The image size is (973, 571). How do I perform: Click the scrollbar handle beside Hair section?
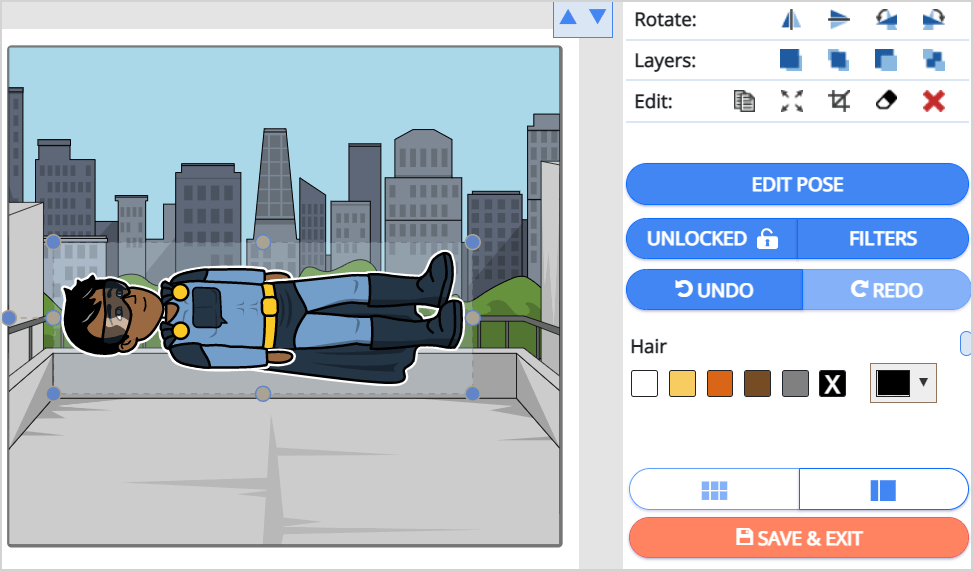tap(966, 344)
